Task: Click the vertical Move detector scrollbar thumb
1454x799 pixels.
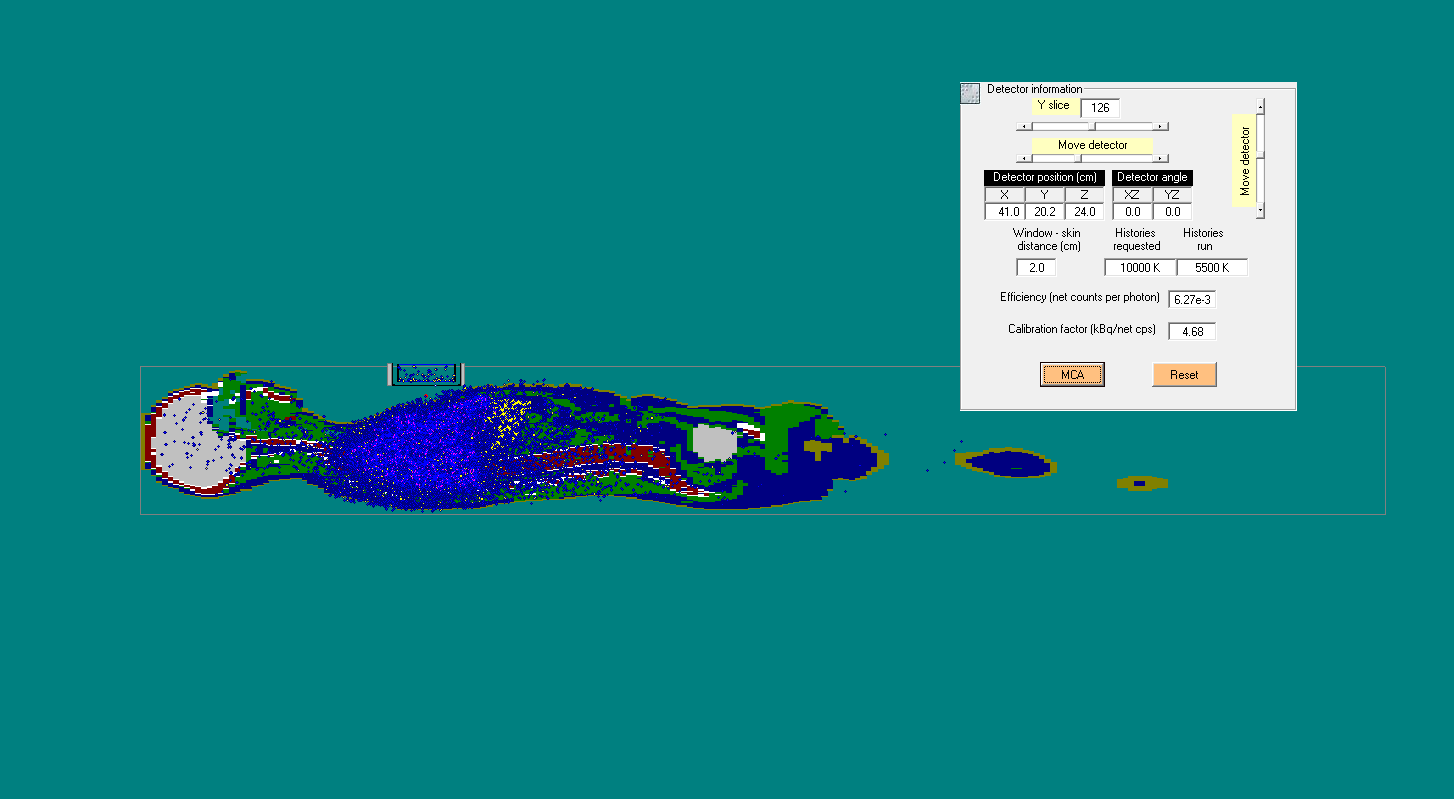Action: click(x=1260, y=155)
